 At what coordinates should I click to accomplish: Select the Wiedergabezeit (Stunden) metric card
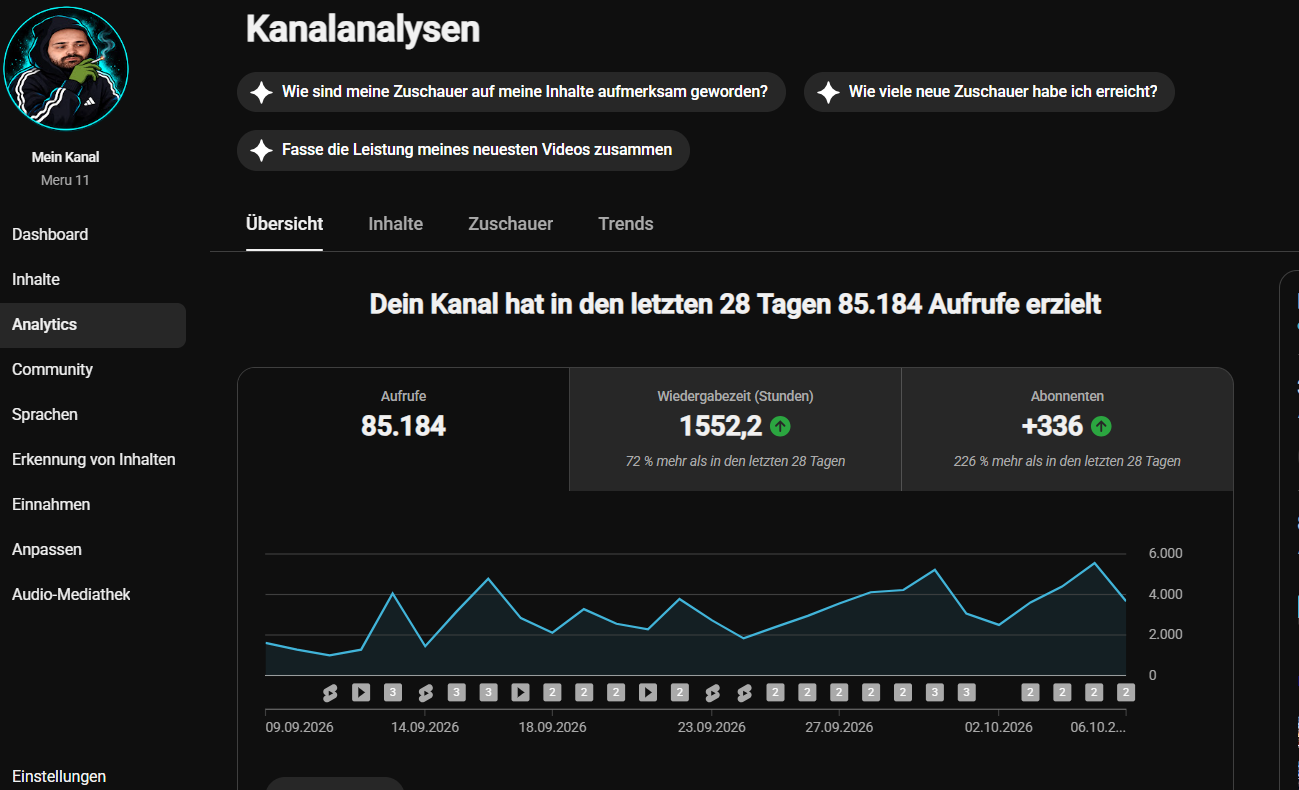735,429
